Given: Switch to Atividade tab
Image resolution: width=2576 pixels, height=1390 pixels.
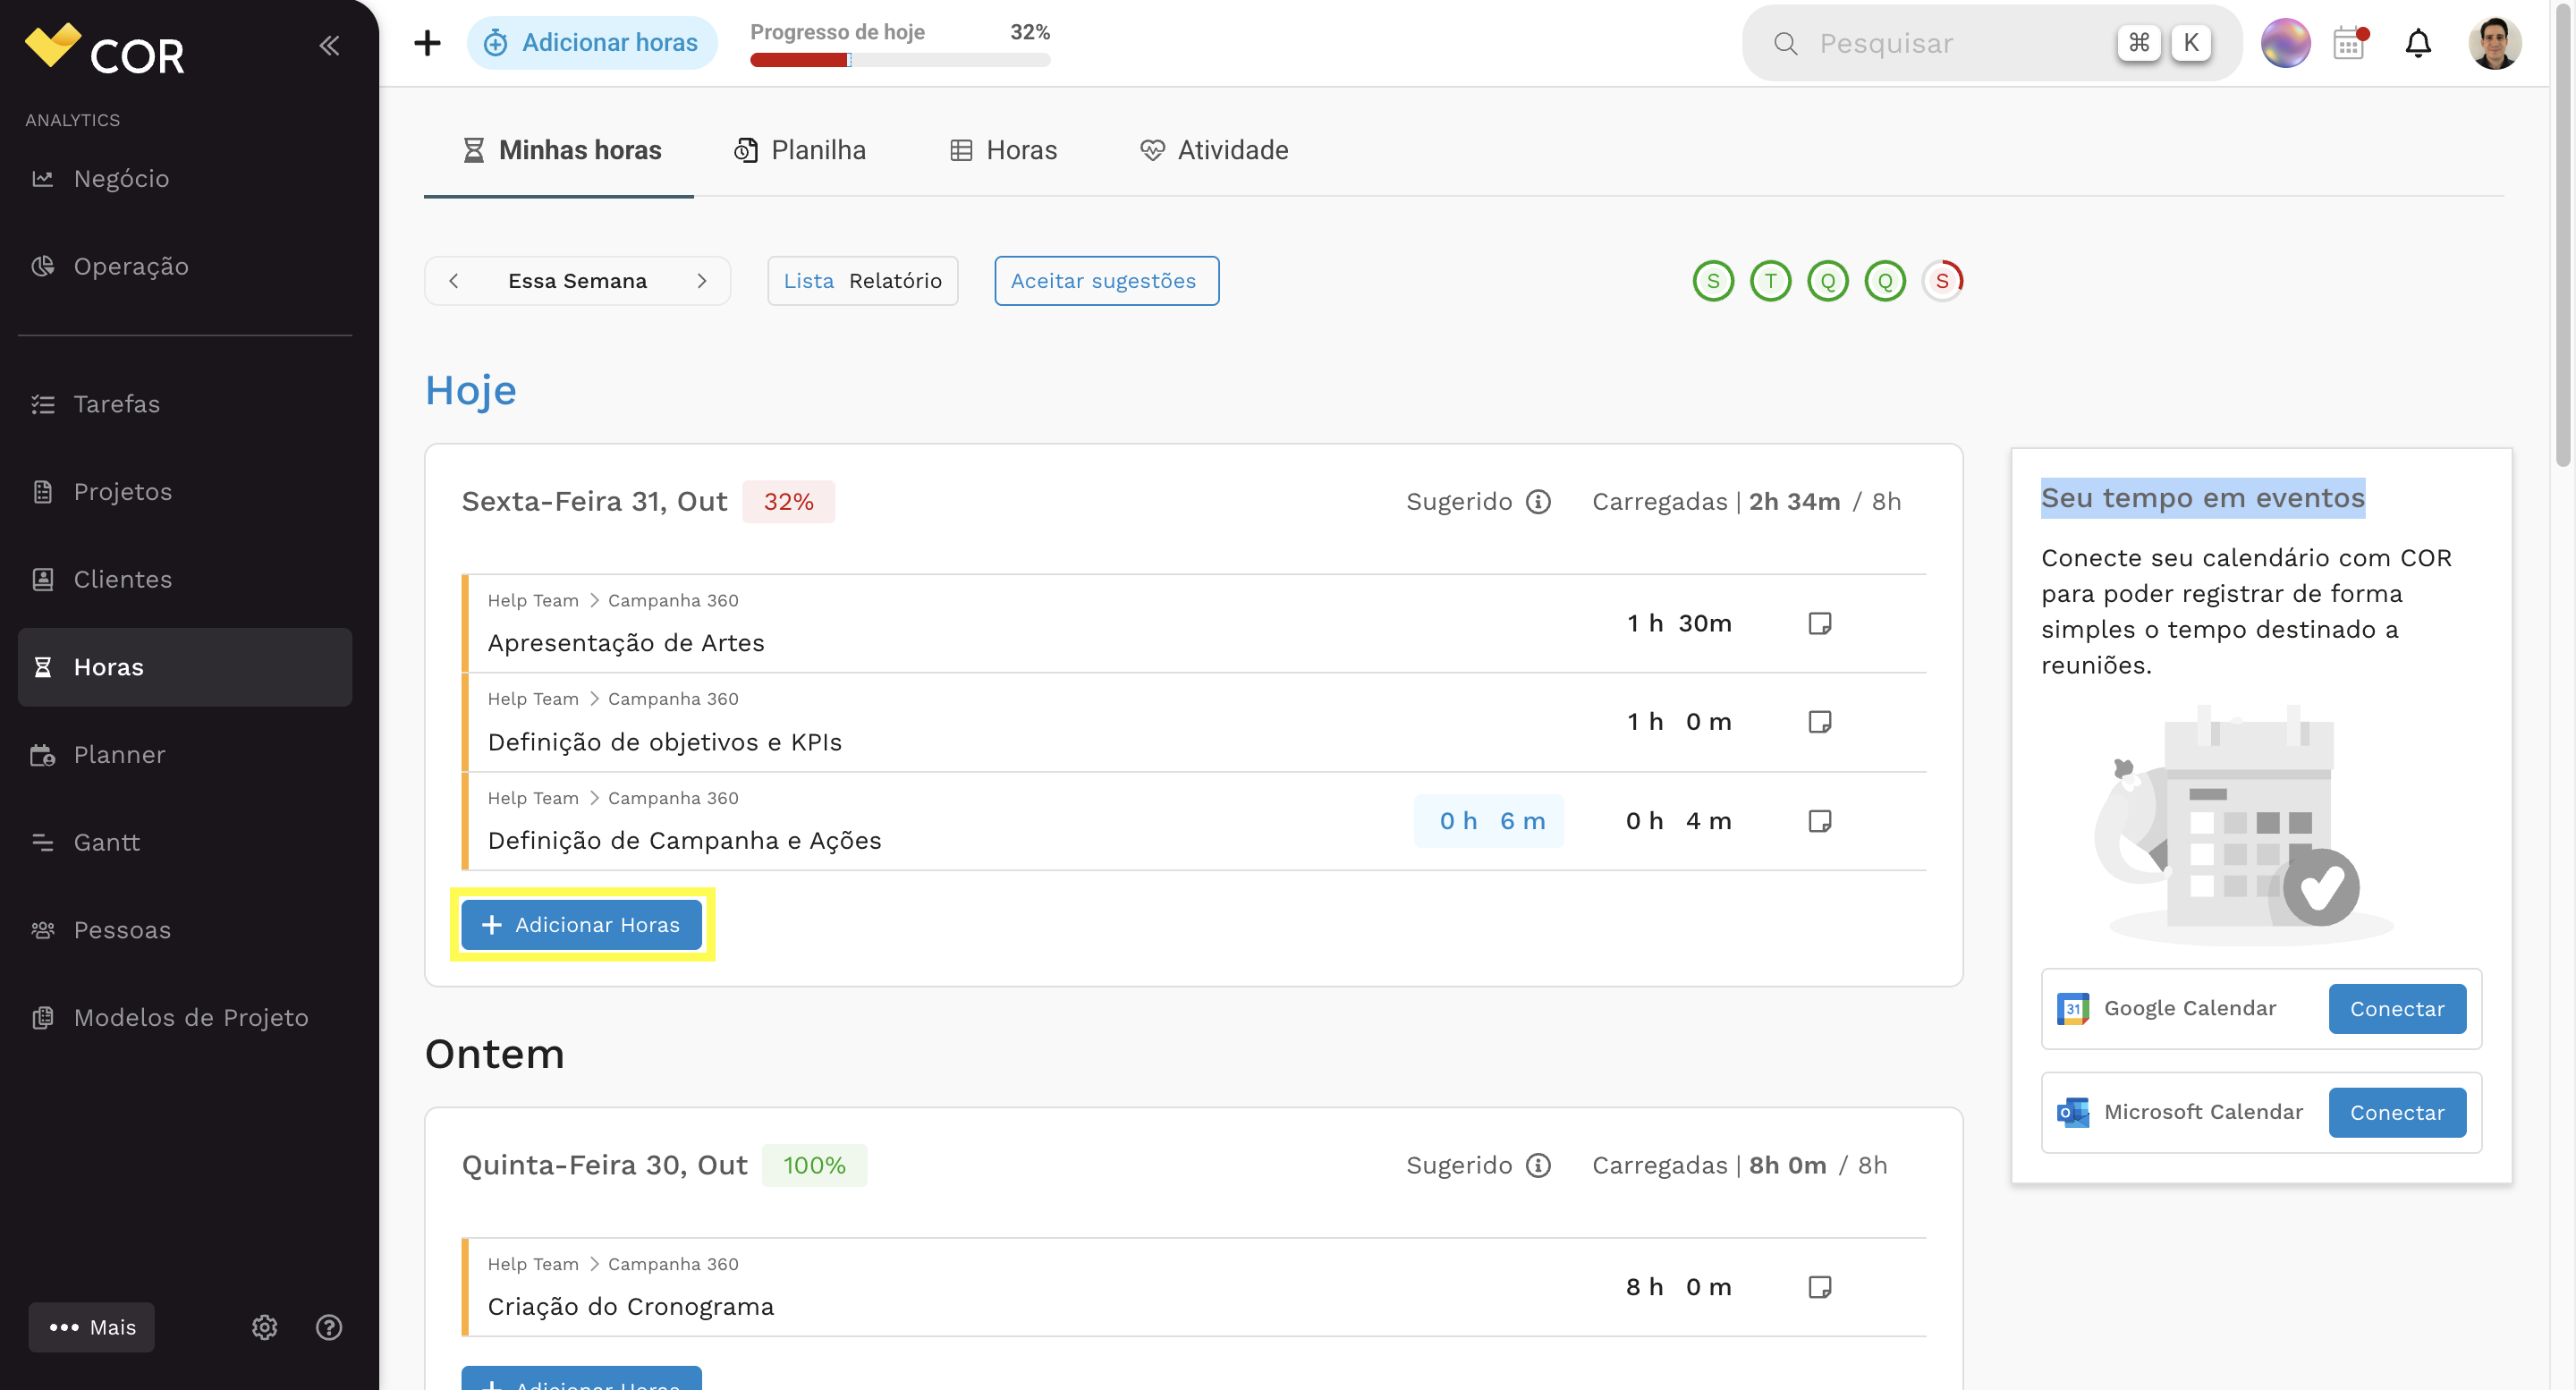Looking at the screenshot, I should (1214, 150).
